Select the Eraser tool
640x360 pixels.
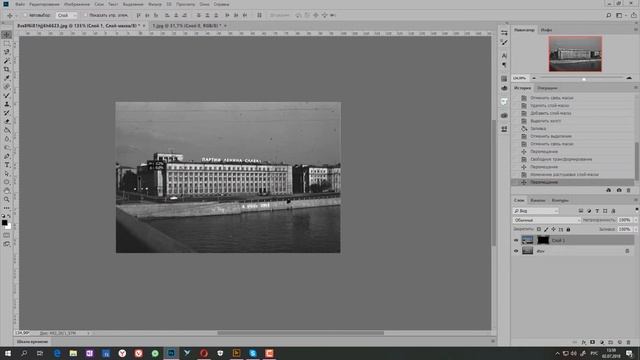[x=7, y=122]
